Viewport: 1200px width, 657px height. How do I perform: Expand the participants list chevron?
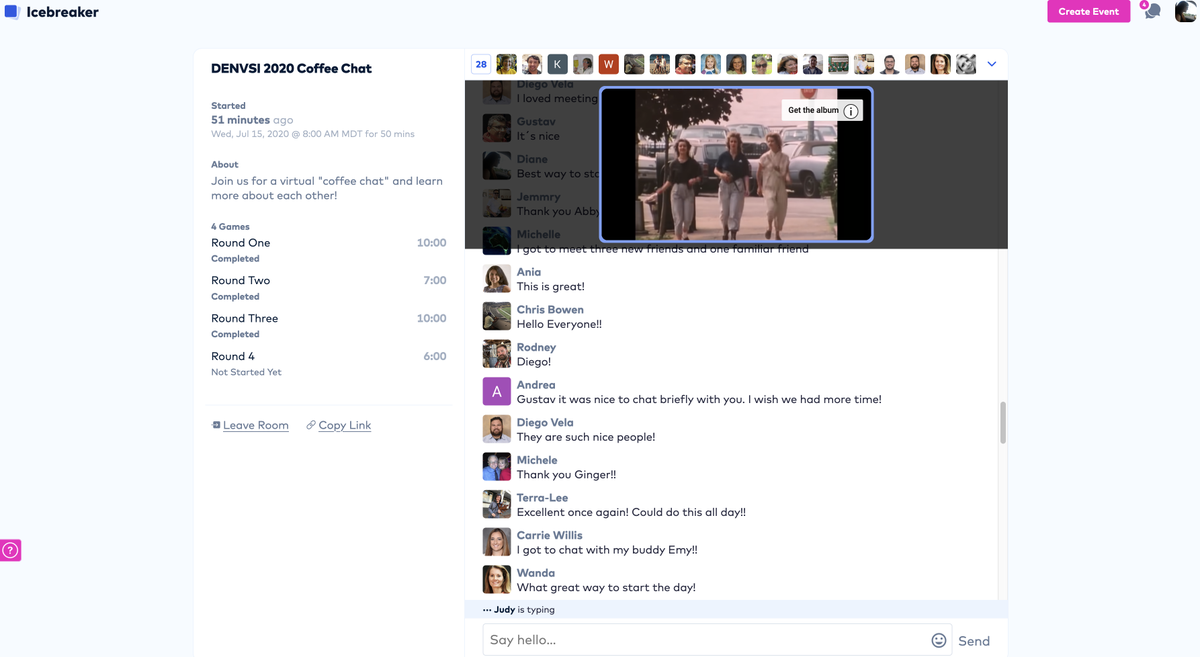coord(992,64)
